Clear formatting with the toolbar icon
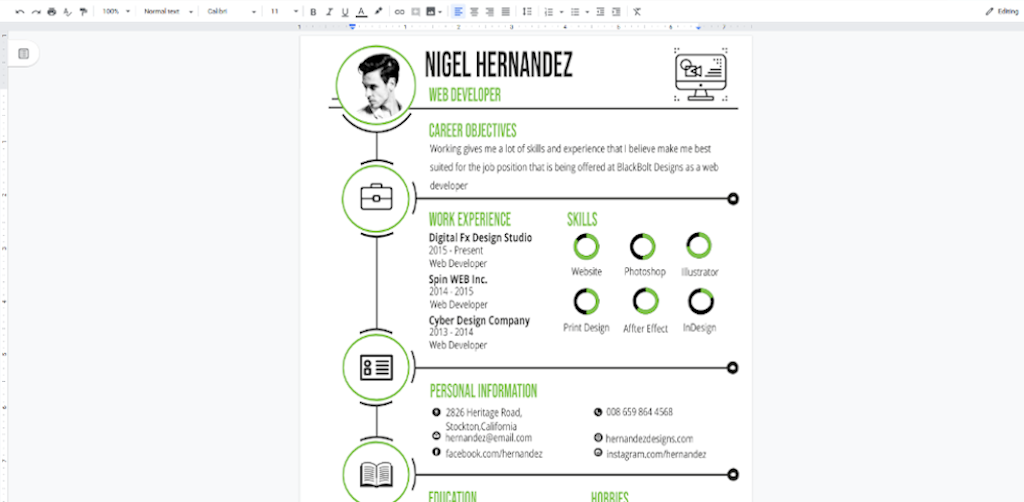Viewport: 1024px width, 502px height. (x=637, y=12)
